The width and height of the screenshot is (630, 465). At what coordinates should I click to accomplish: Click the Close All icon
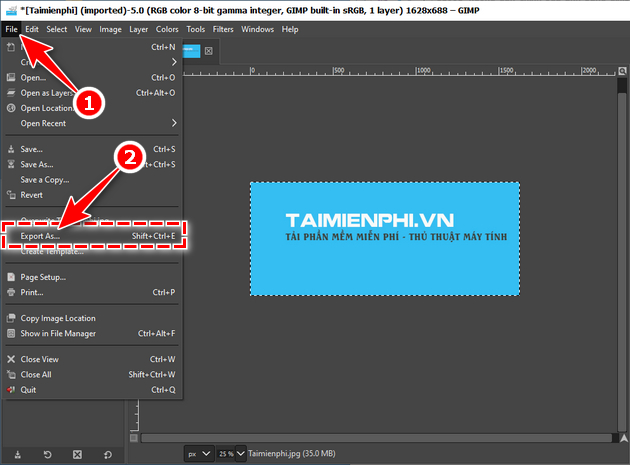11,374
